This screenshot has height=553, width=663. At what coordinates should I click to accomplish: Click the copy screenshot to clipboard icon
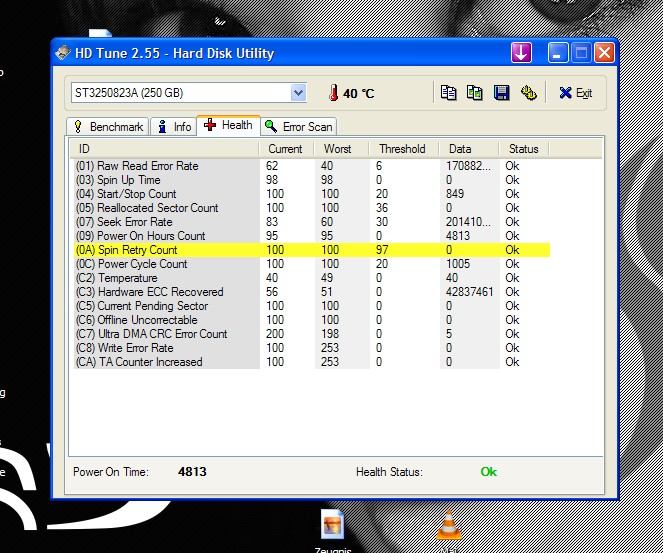tap(474, 93)
